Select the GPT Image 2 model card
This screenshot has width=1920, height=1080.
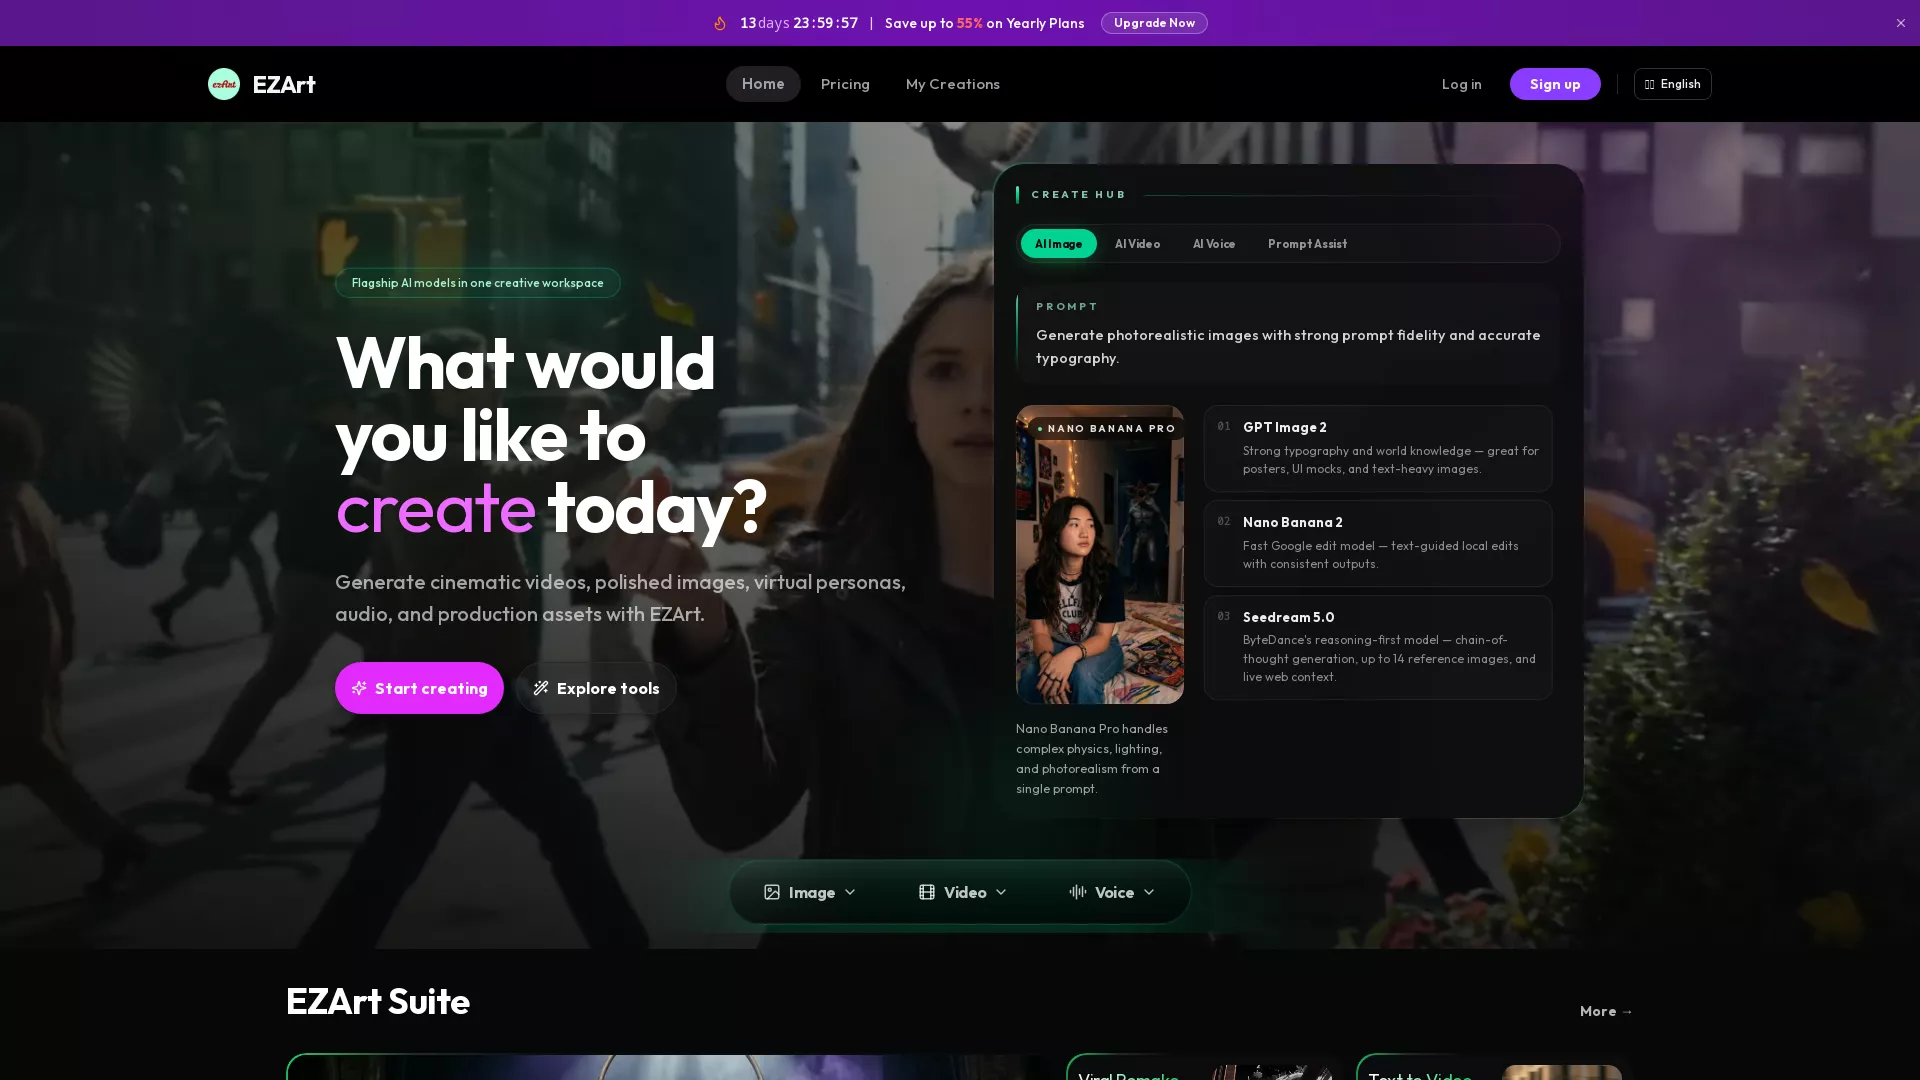[x=1378, y=448]
